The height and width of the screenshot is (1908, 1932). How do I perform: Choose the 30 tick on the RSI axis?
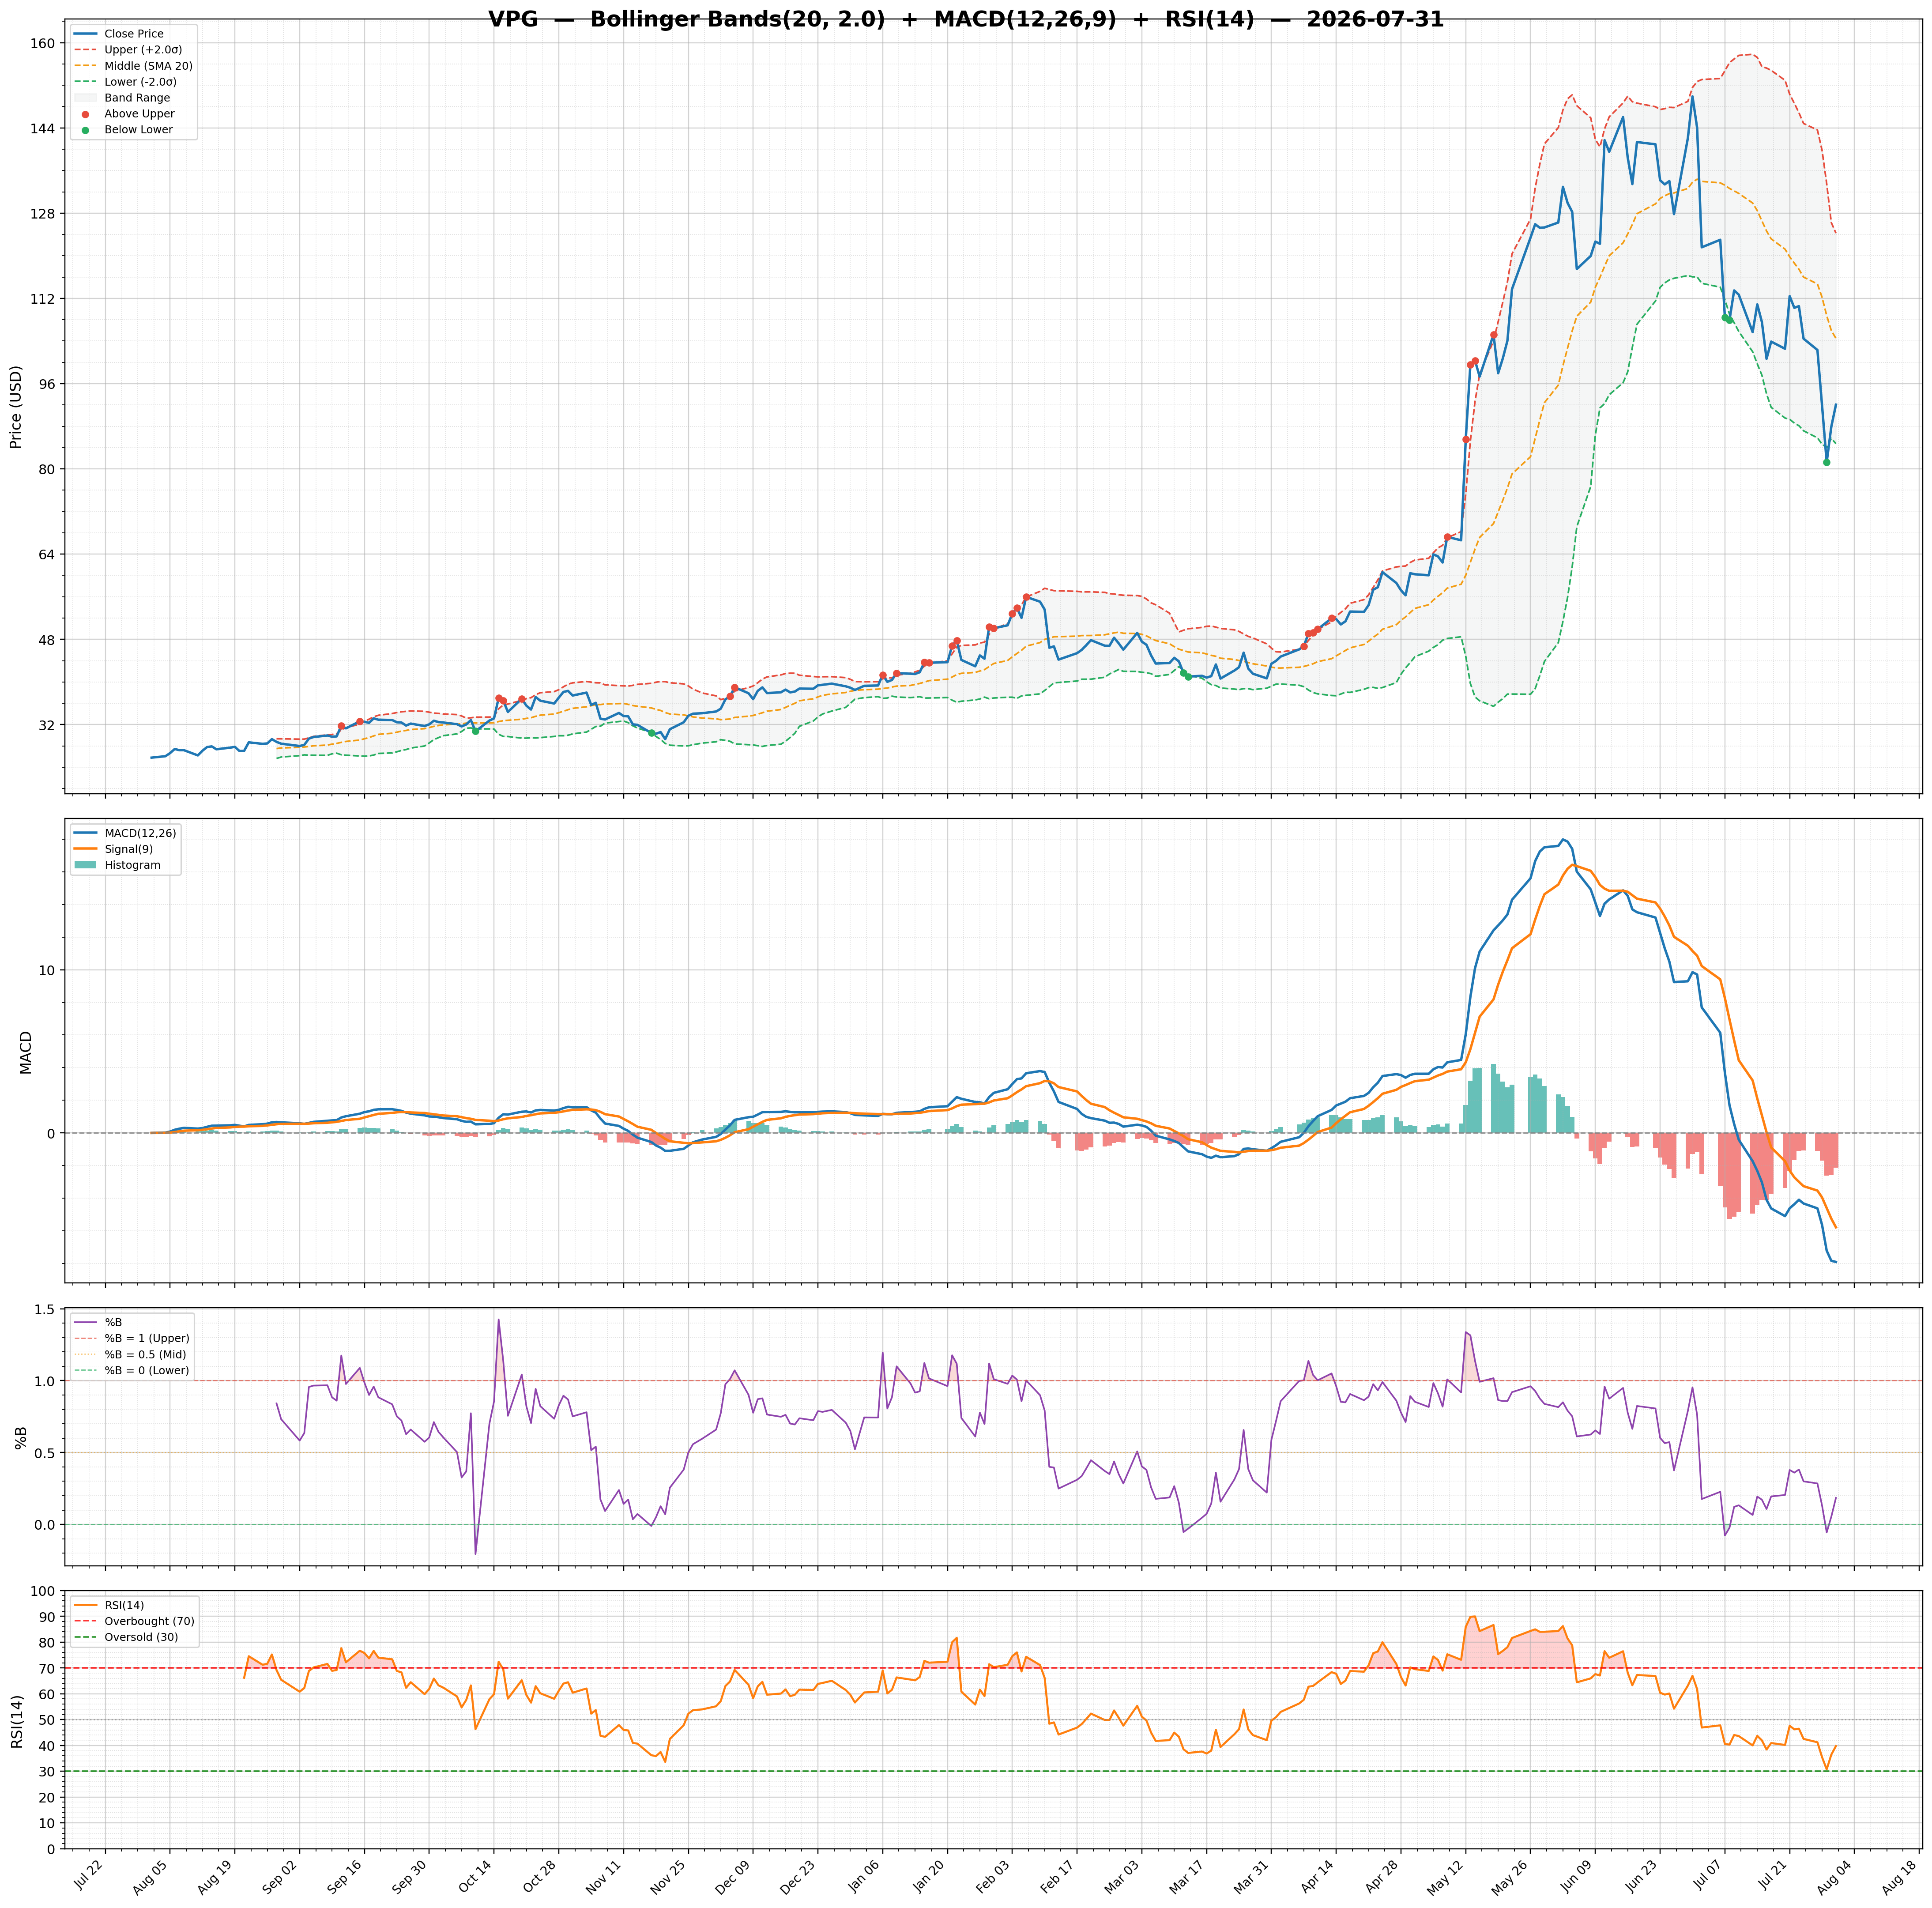click(x=47, y=1772)
